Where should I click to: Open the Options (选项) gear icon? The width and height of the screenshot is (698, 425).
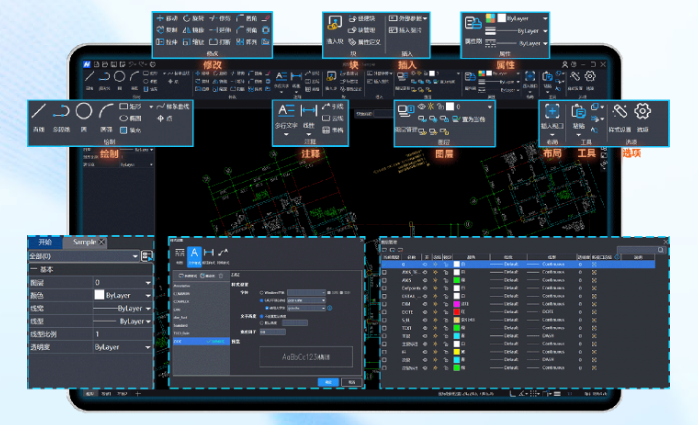tap(643, 112)
